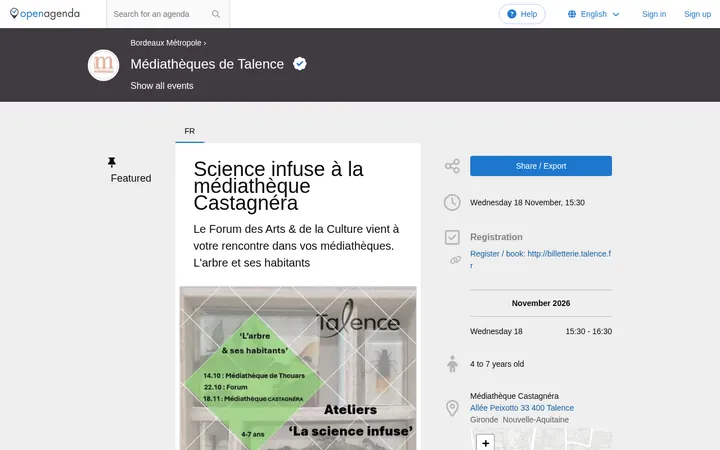Click the globe language icon
The width and height of the screenshot is (720, 450).
click(x=572, y=14)
